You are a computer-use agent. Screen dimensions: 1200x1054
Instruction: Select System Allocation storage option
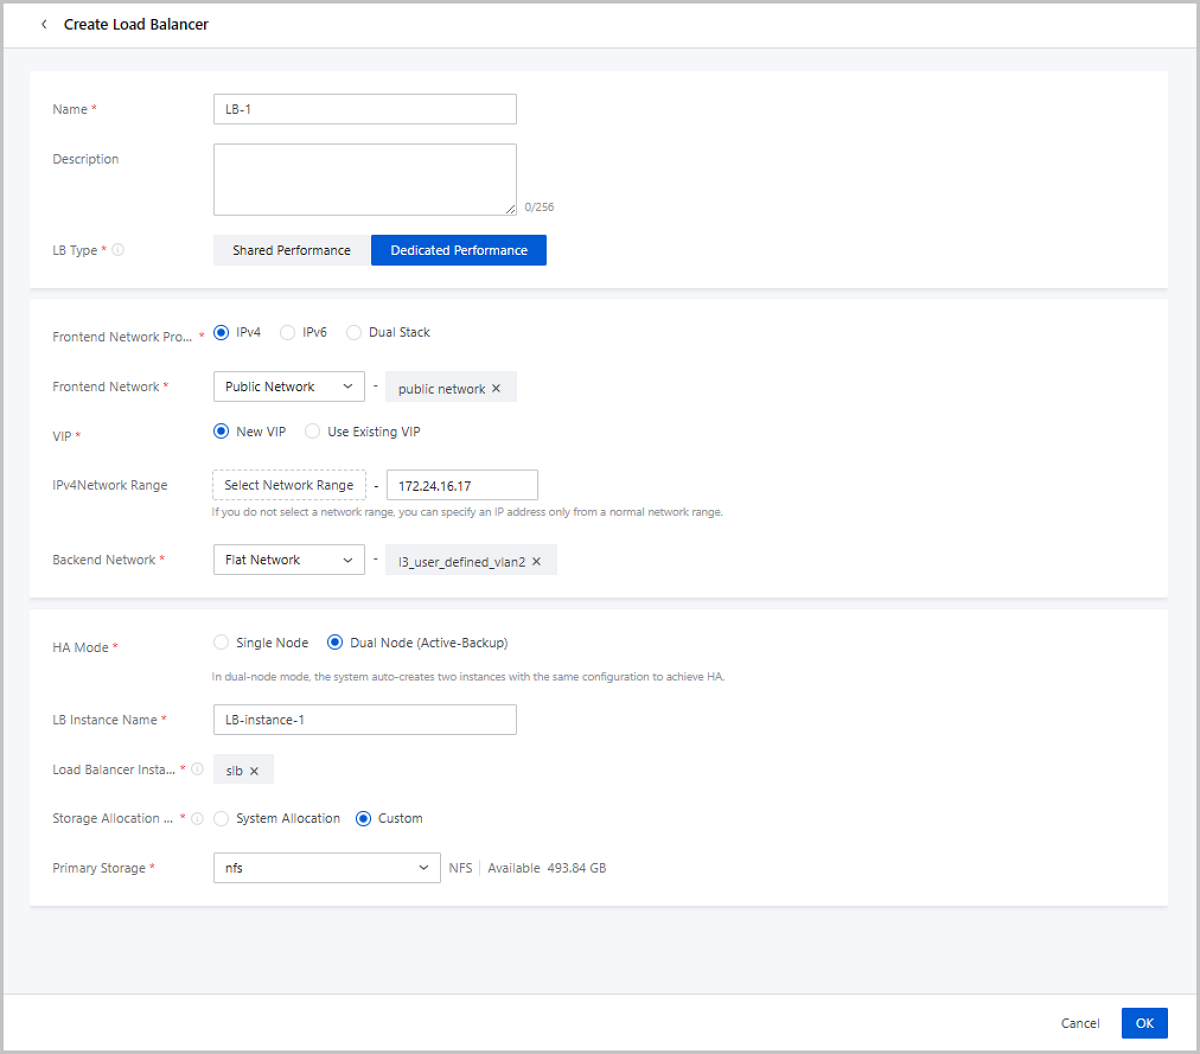(x=222, y=819)
